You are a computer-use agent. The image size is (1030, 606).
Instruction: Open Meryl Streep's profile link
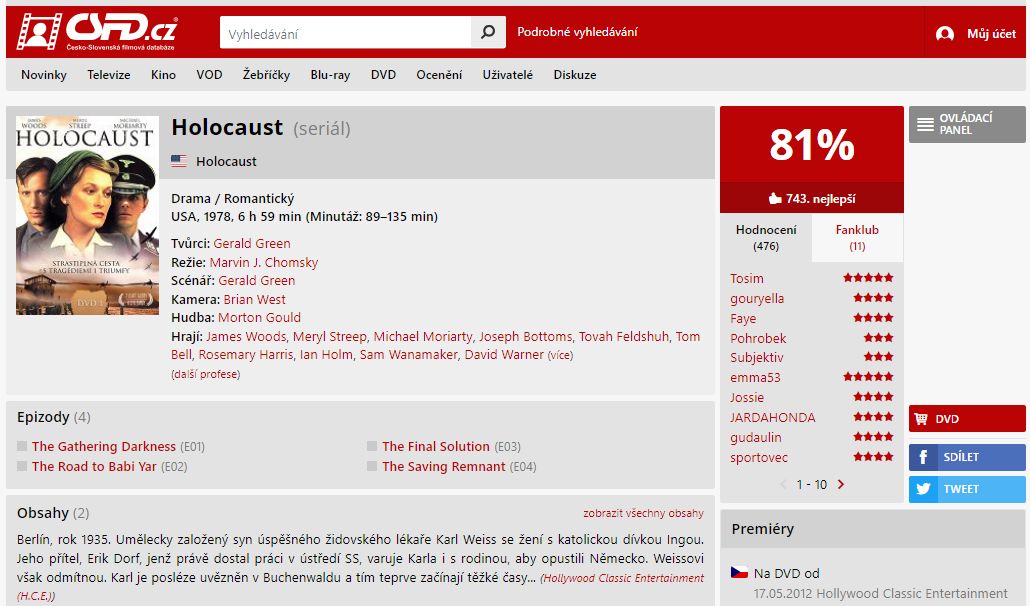click(x=330, y=337)
